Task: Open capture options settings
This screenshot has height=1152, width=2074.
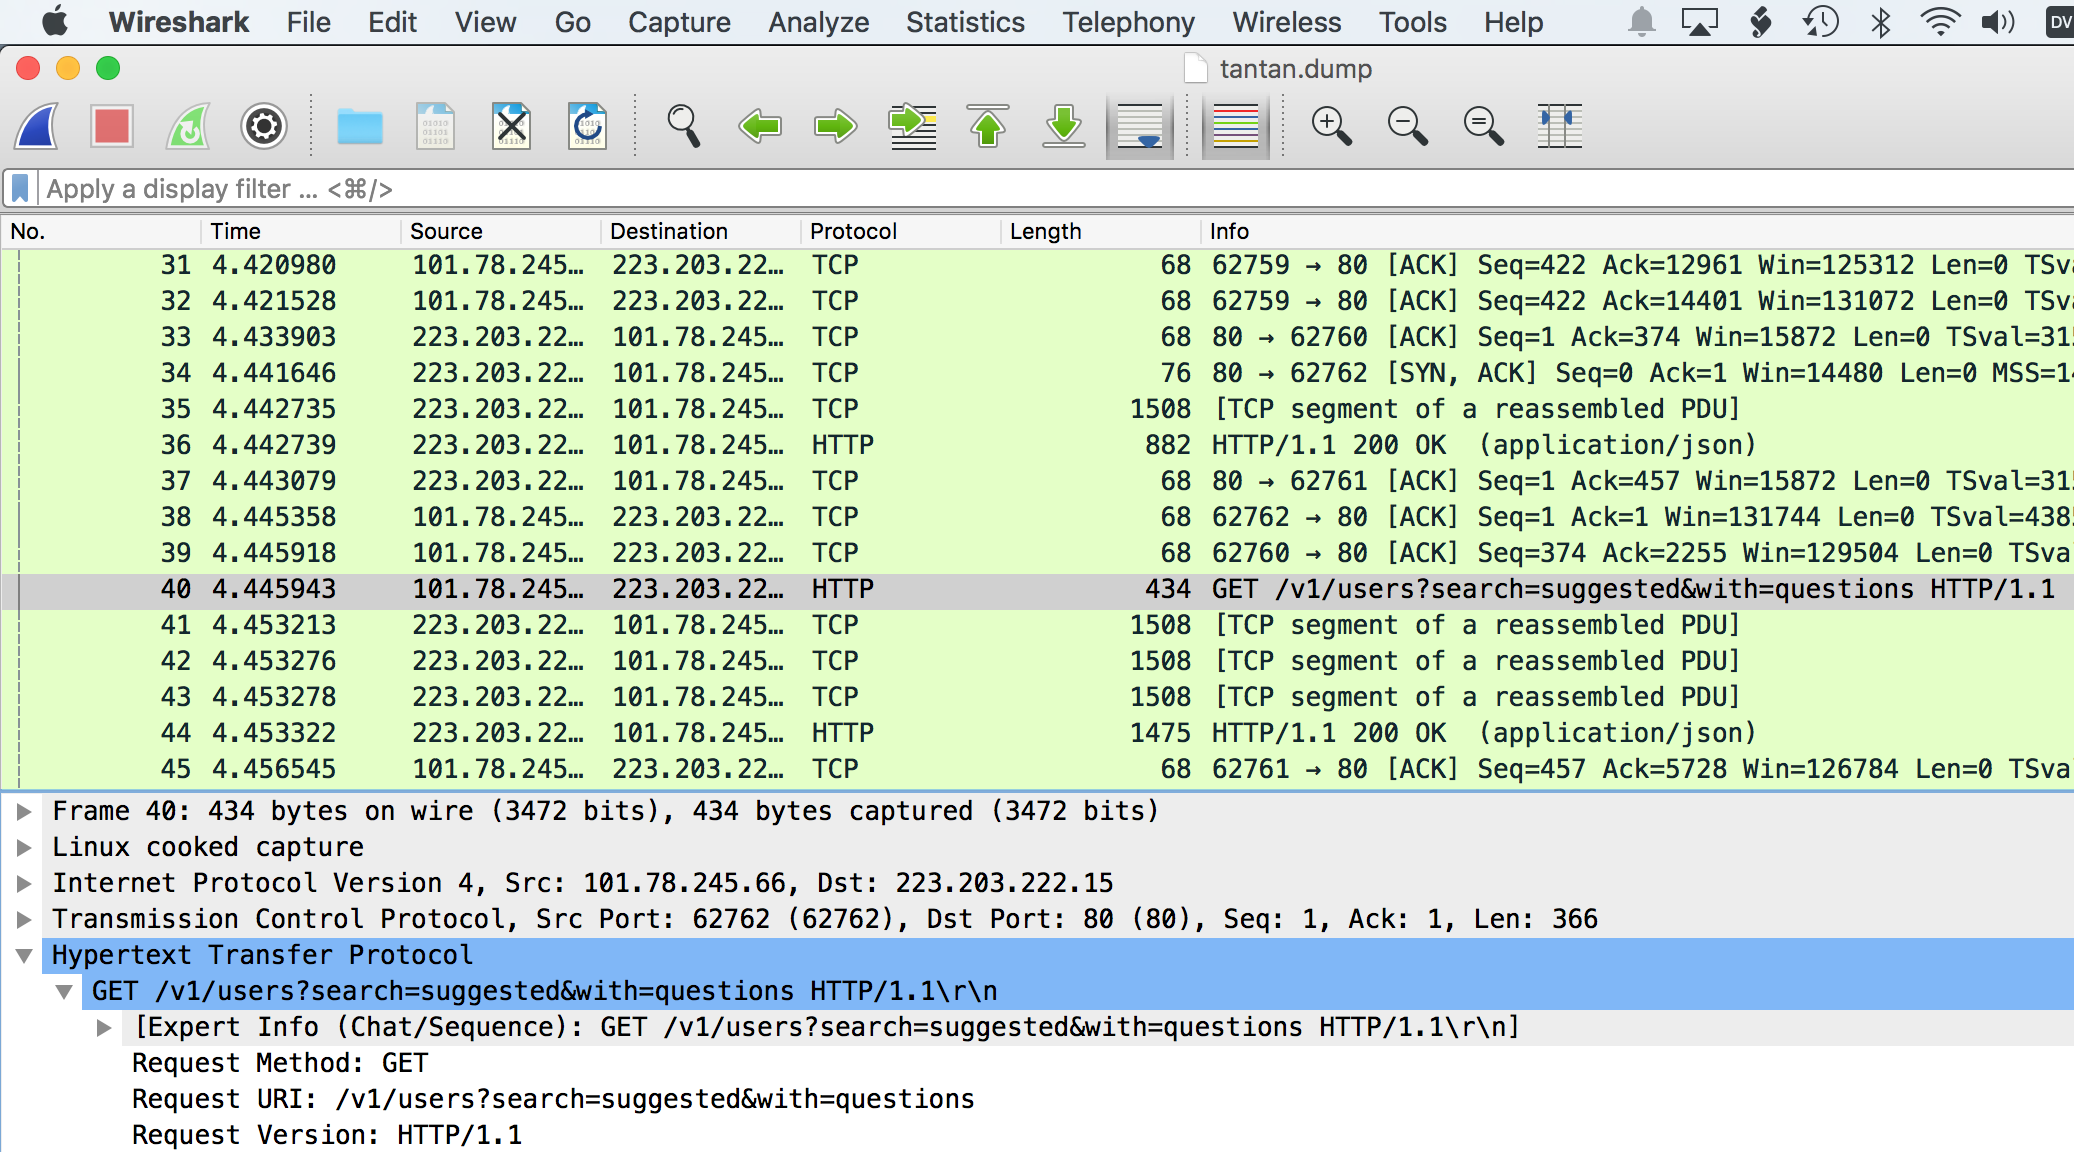Action: (263, 126)
